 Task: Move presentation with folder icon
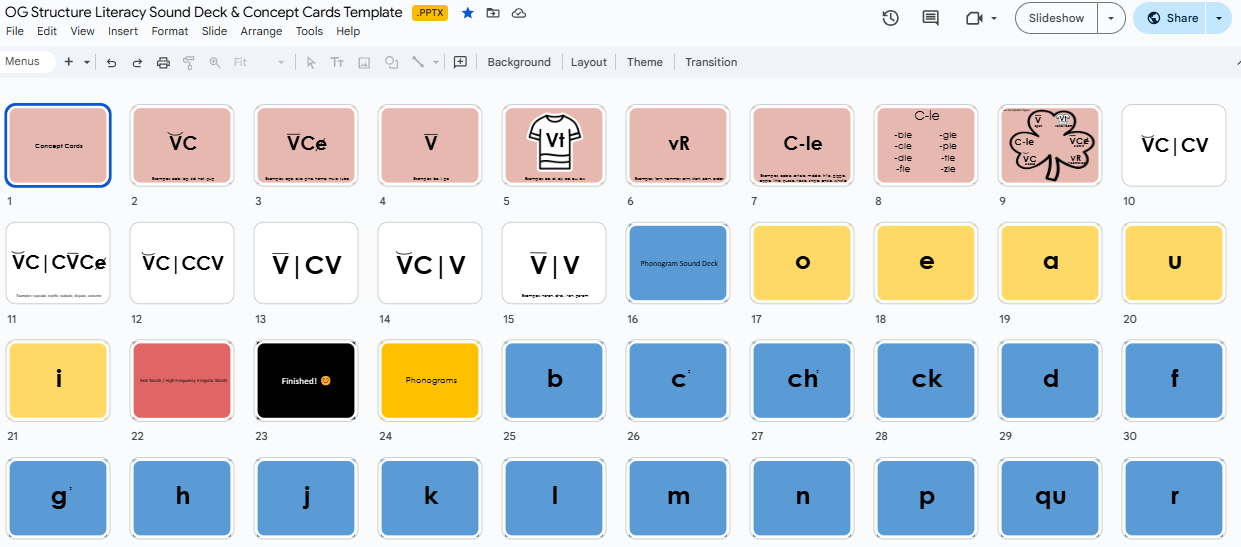pyautogui.click(x=493, y=13)
